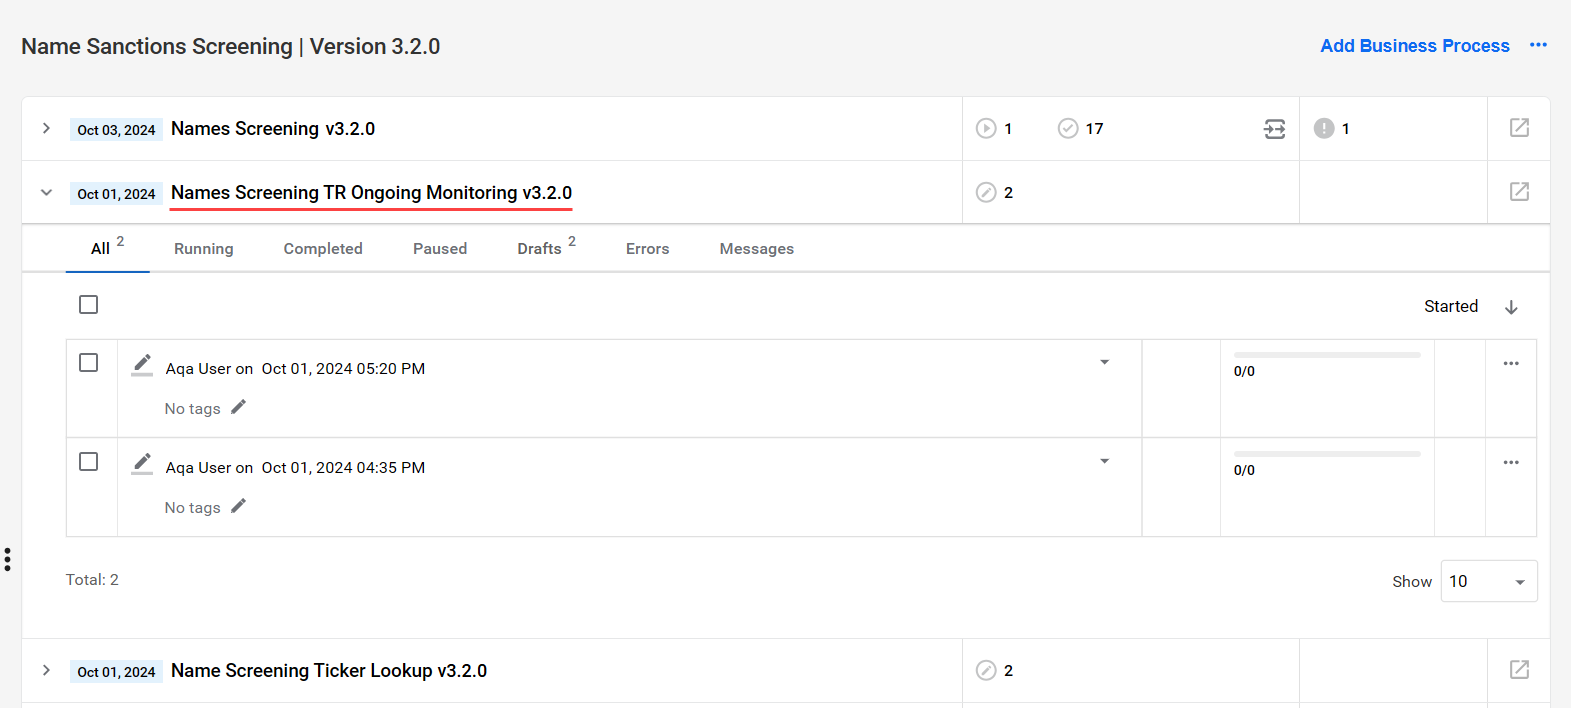Collapse Names Screening TR Ongoing Monitoring row
This screenshot has height=708, width=1571.
click(46, 192)
